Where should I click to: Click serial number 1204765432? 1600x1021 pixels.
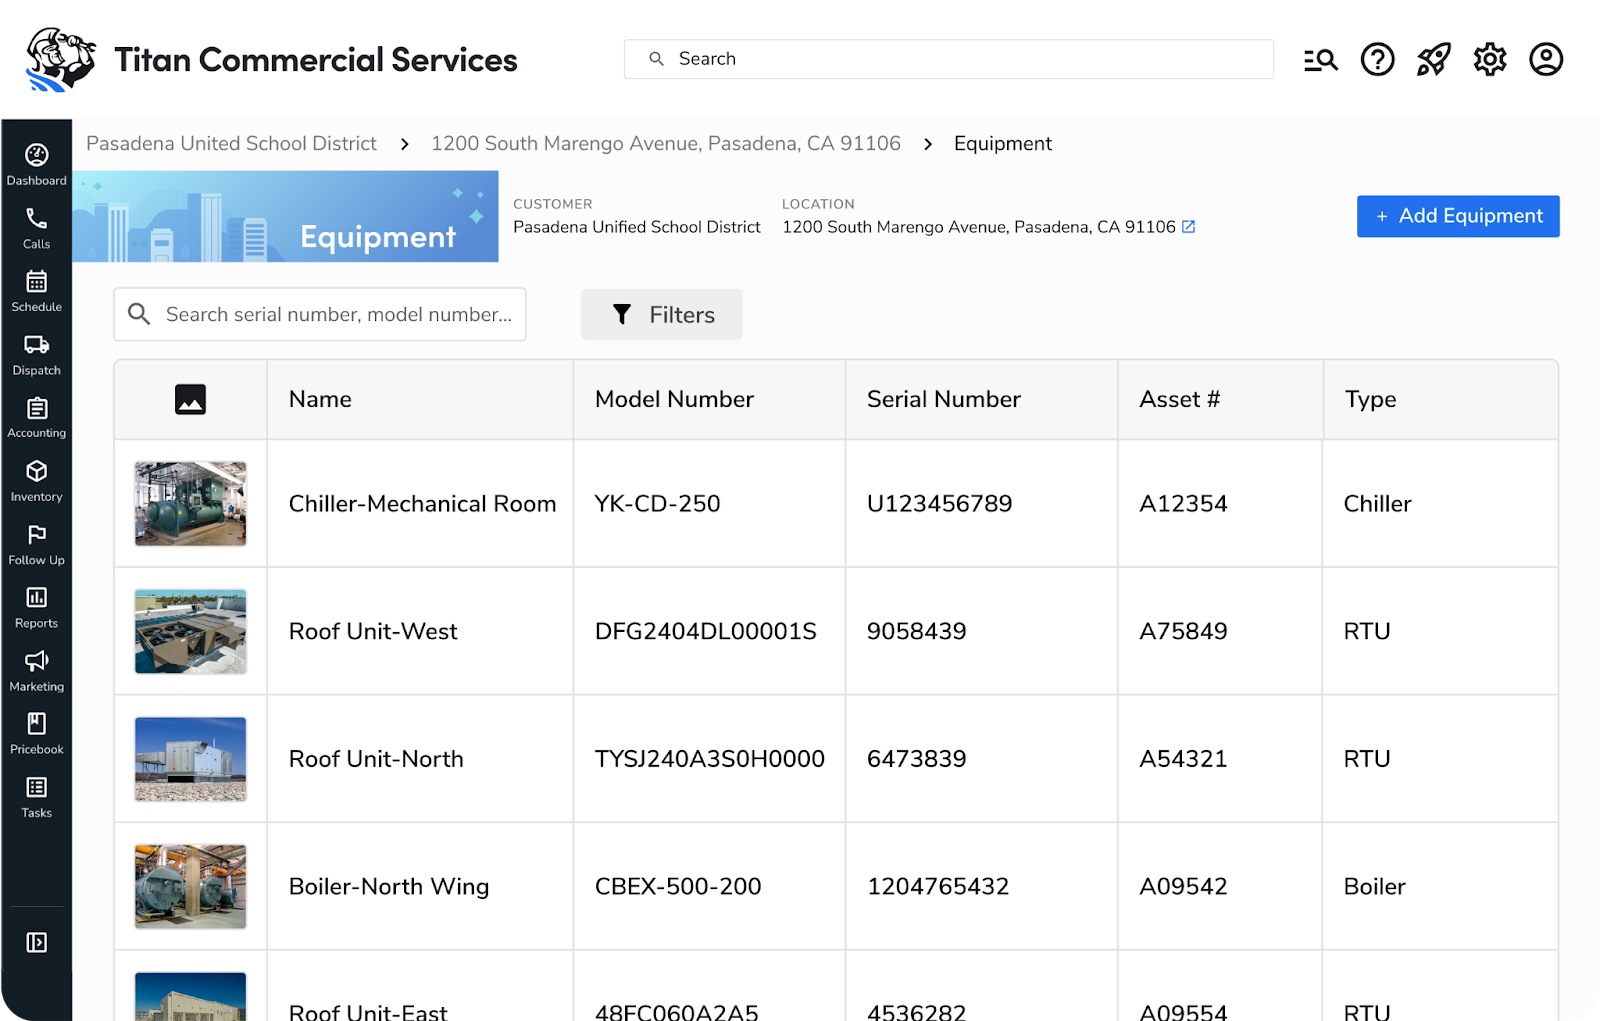click(938, 886)
